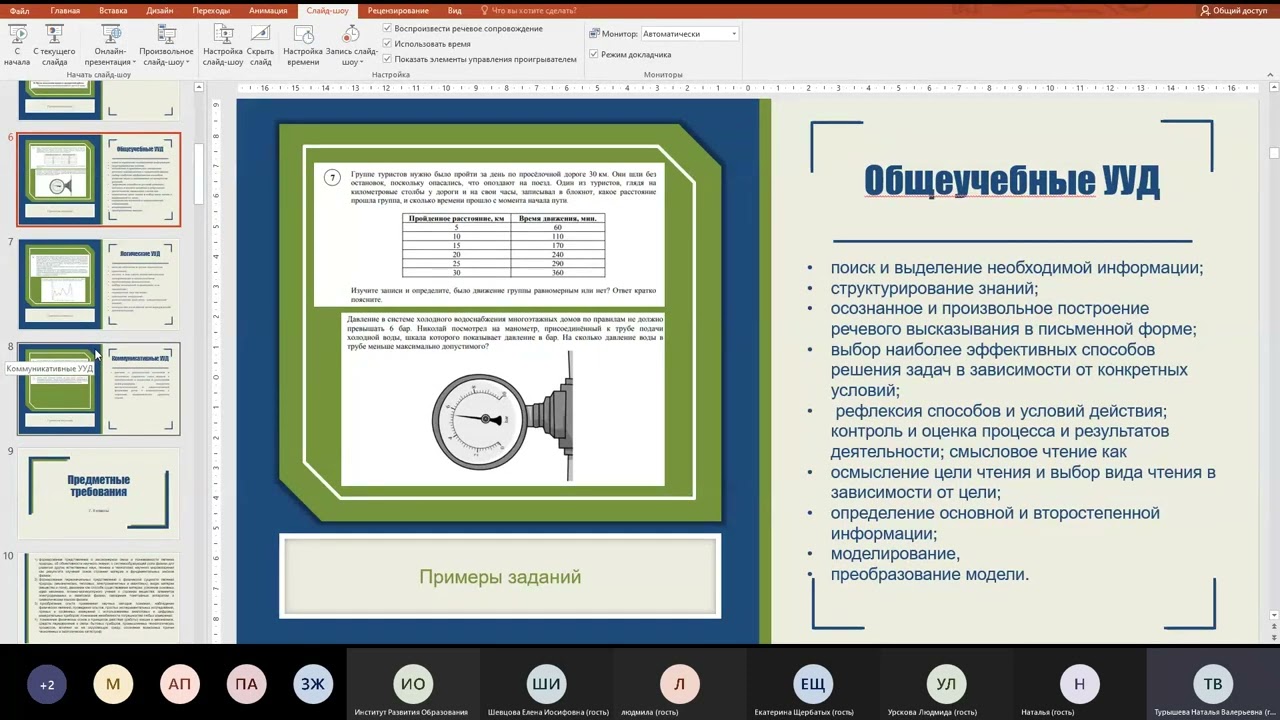Click Общеучебные УУД title text

(1012, 181)
